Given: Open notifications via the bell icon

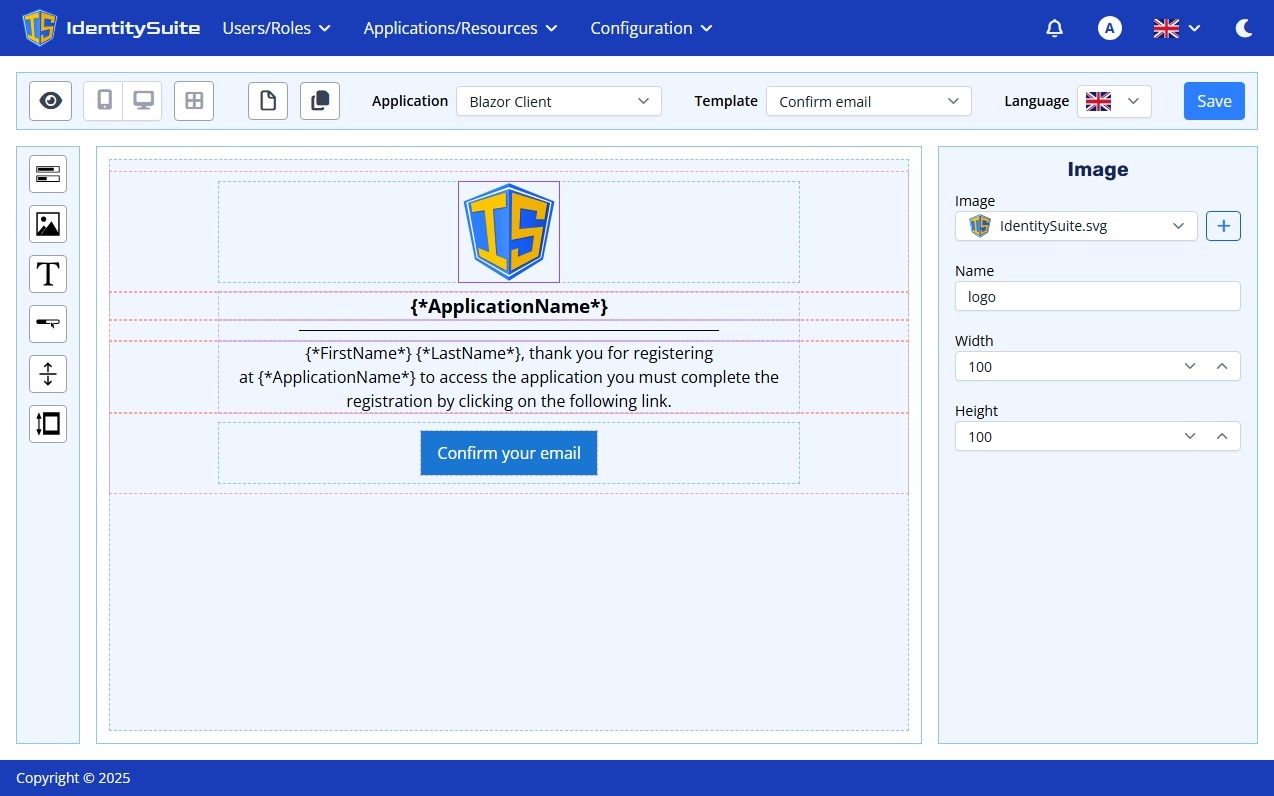Looking at the screenshot, I should [1054, 28].
